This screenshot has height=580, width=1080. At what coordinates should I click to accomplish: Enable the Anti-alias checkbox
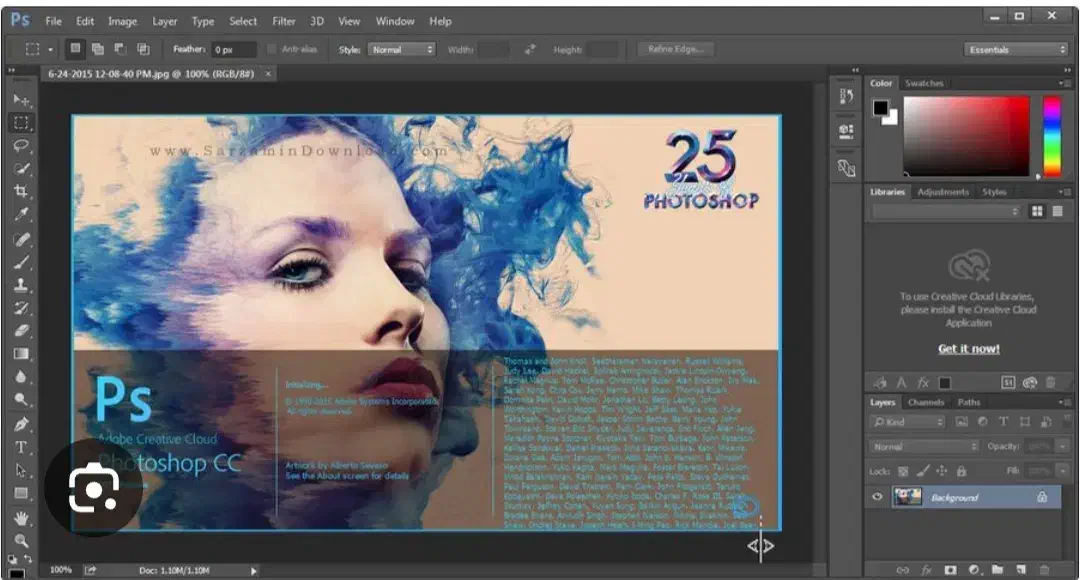pyautogui.click(x=273, y=49)
